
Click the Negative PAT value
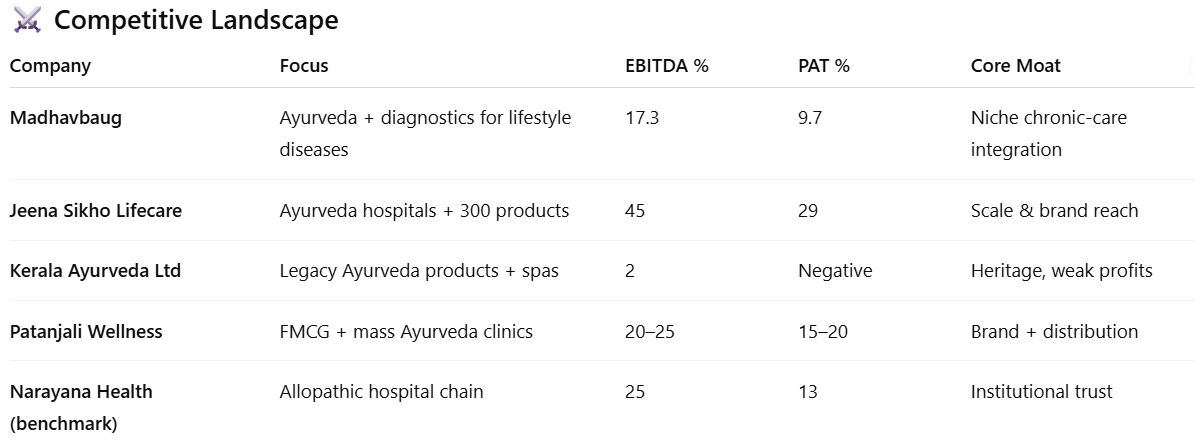tap(835, 271)
